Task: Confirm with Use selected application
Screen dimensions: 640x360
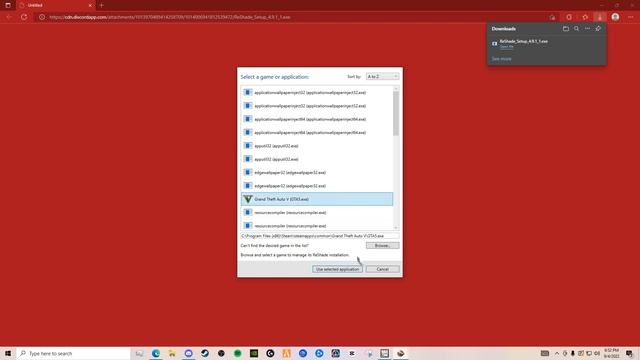Action: (337, 269)
